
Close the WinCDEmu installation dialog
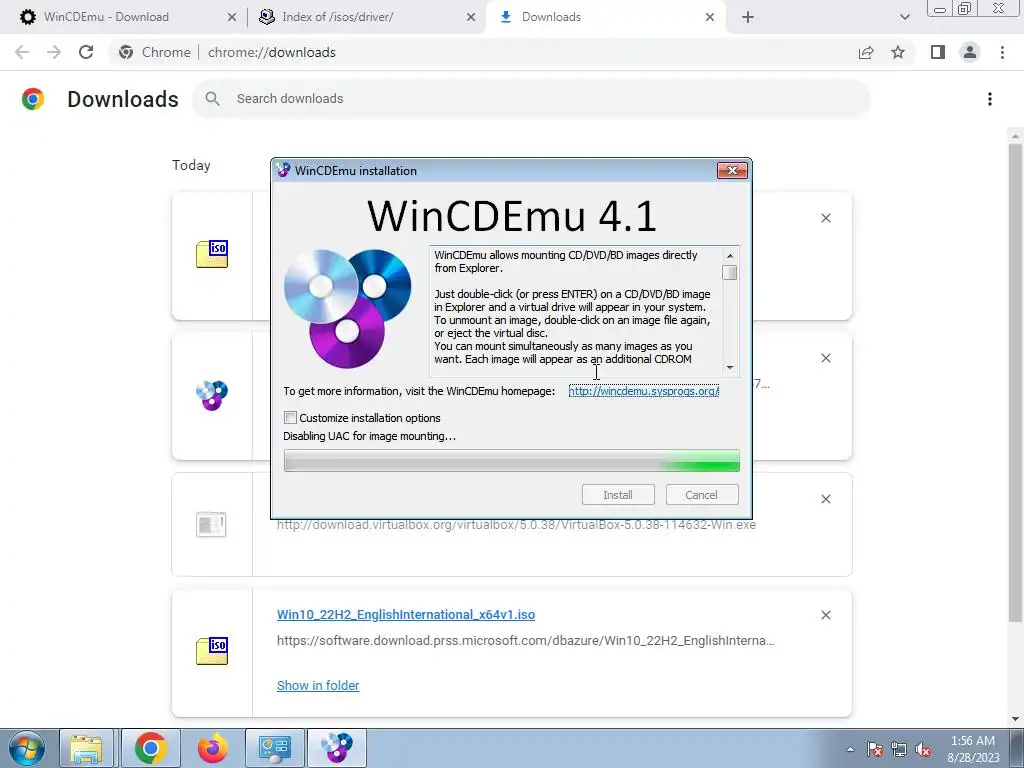click(x=732, y=170)
